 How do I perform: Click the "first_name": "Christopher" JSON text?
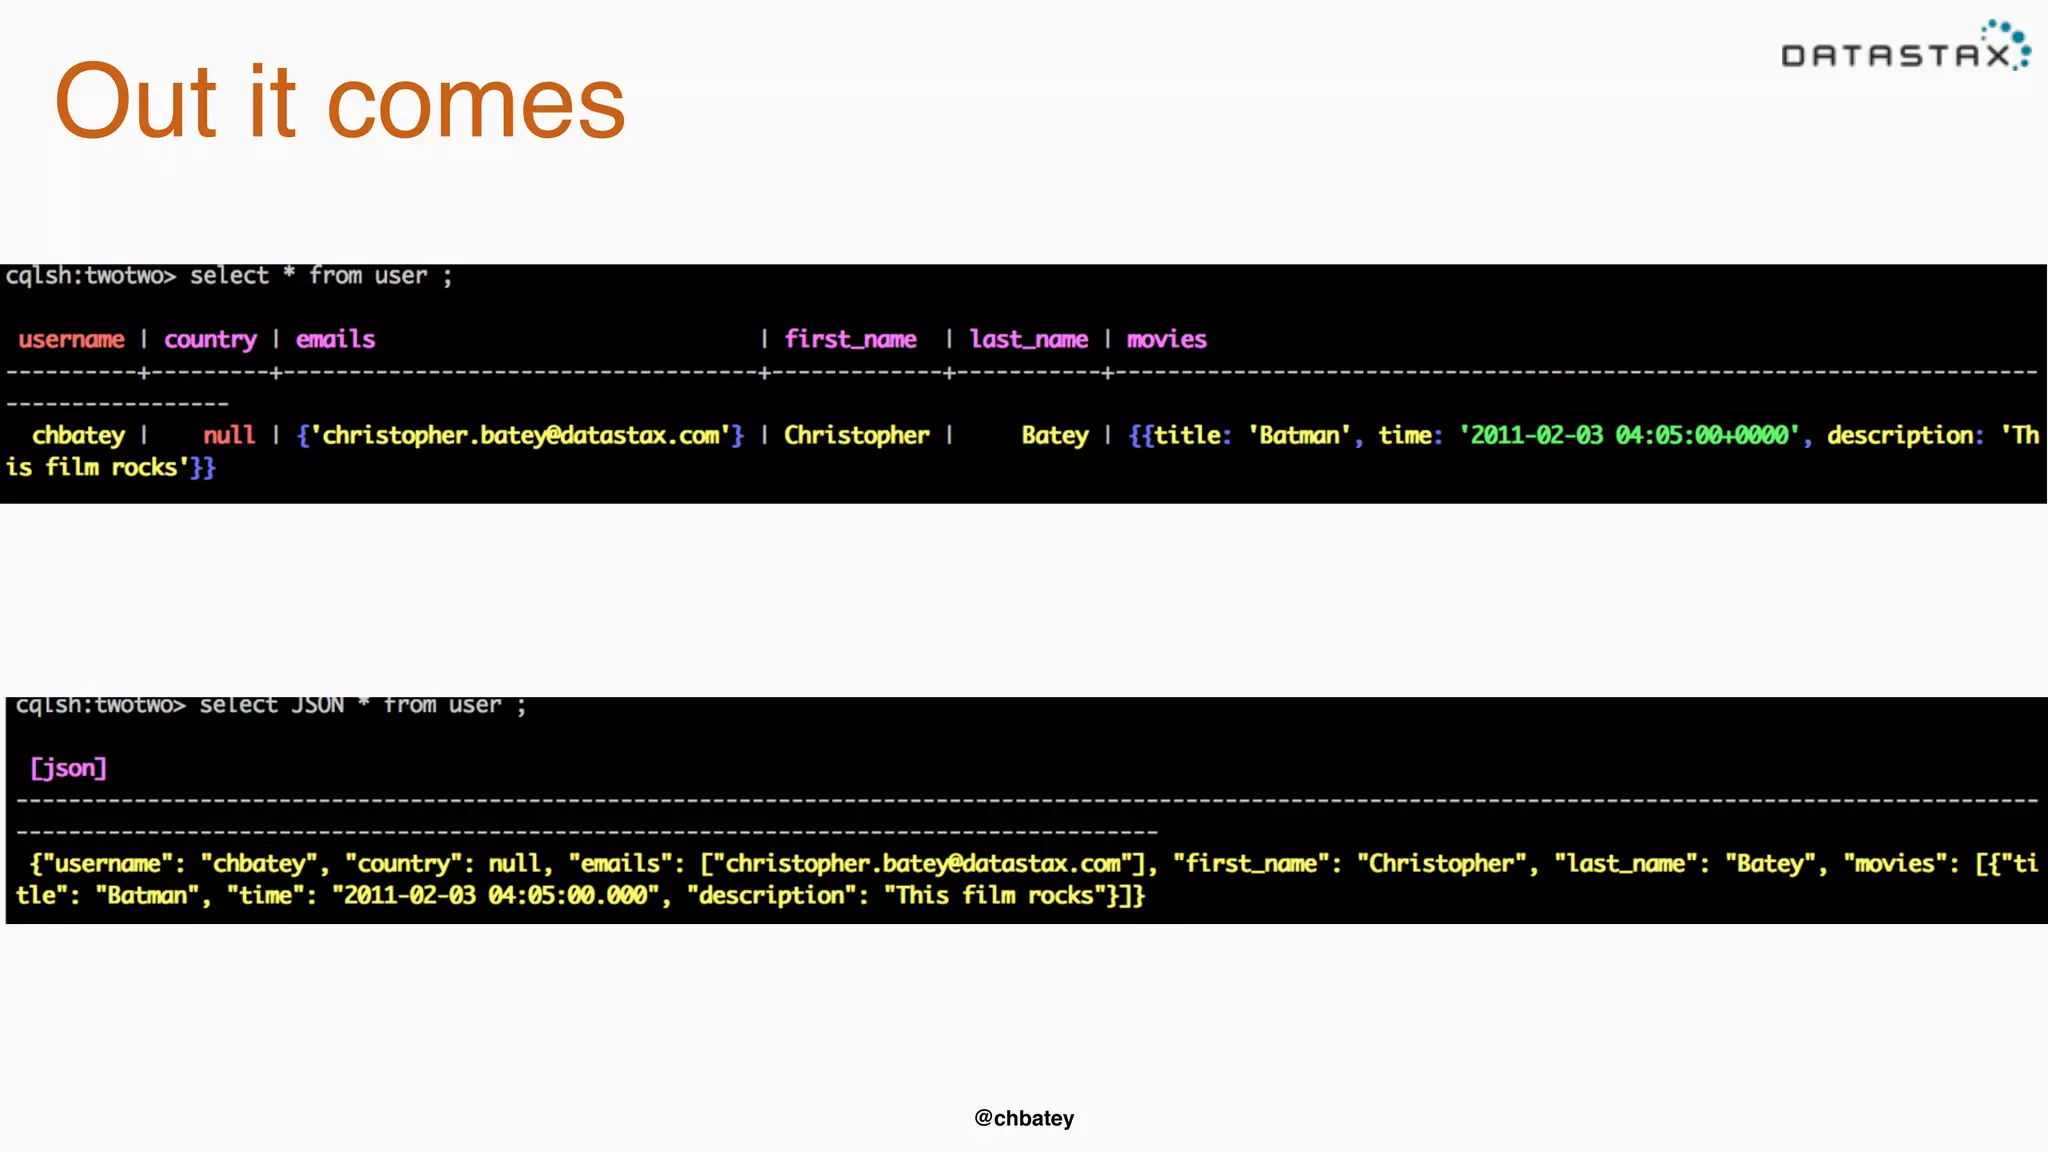(1350, 863)
